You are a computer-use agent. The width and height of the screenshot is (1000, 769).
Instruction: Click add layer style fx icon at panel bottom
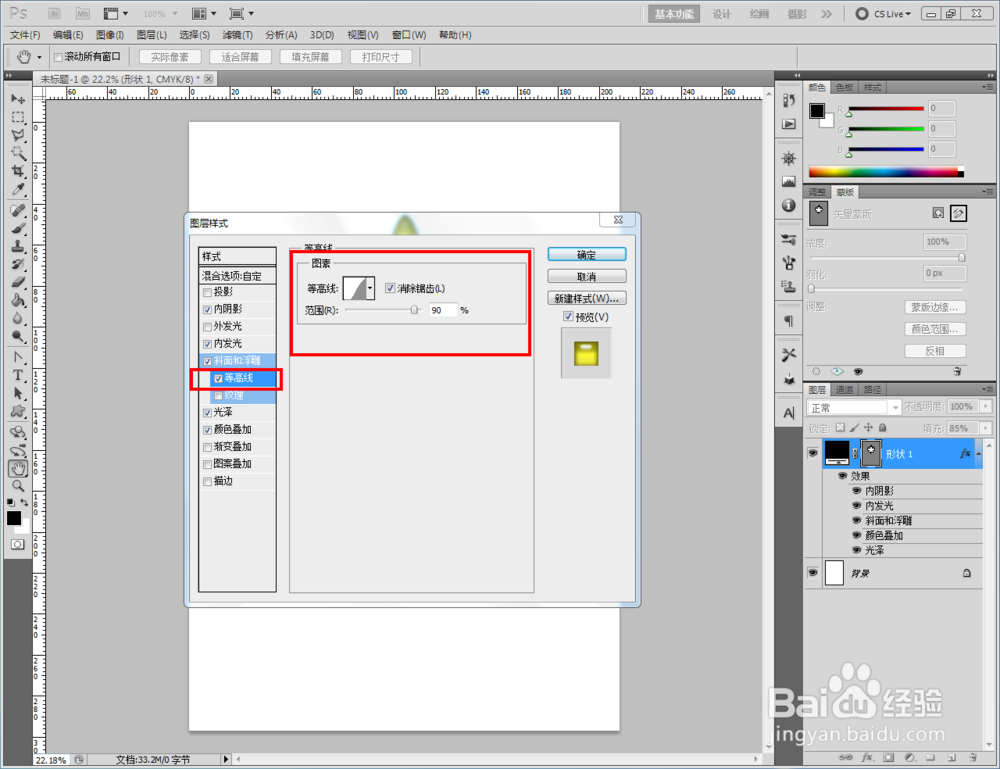pyautogui.click(x=867, y=758)
